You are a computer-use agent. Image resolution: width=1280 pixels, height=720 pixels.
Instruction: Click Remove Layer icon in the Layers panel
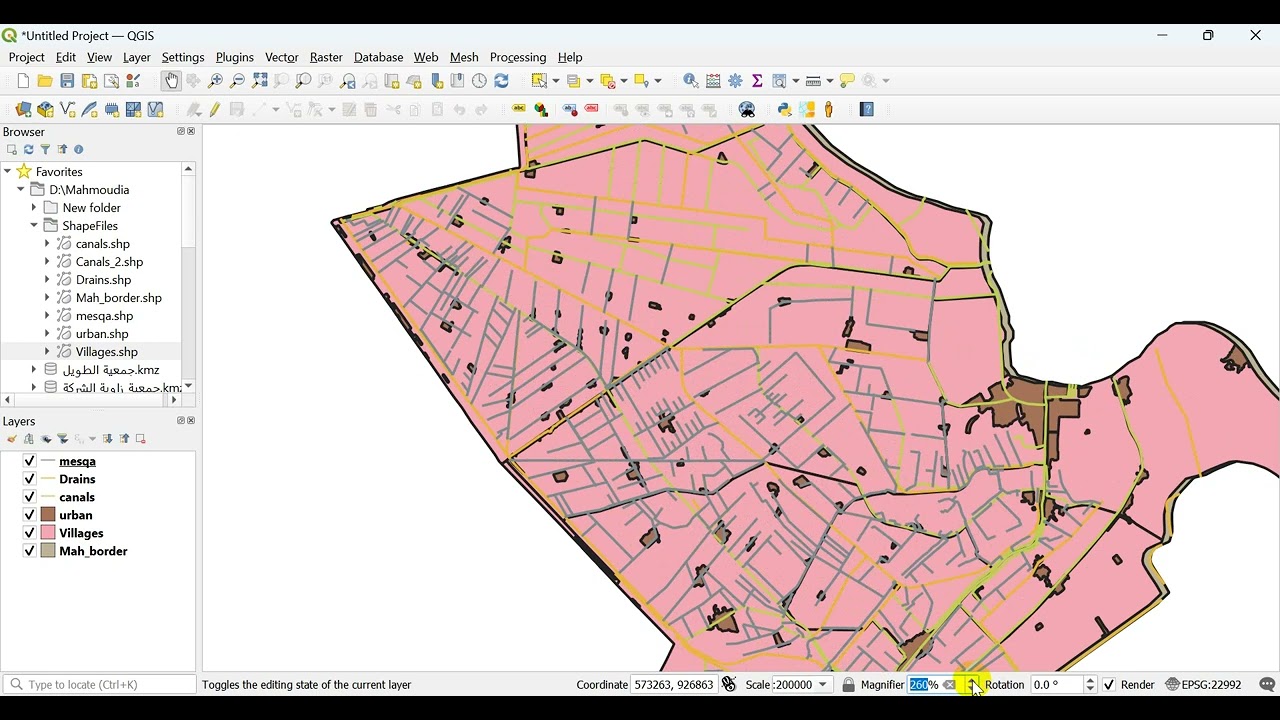[141, 439]
